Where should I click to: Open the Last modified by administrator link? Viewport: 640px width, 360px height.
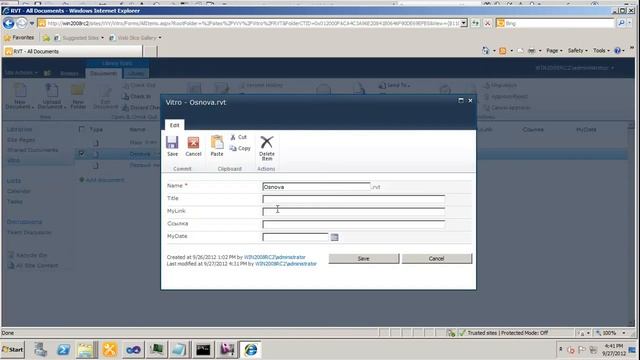(285, 264)
